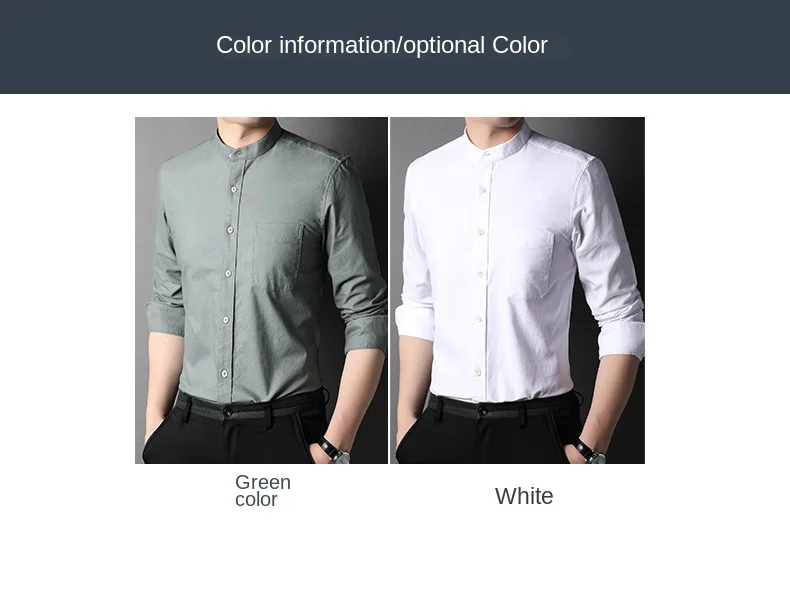Select the green shirt product photo
The height and width of the screenshot is (592, 790).
pos(261,290)
